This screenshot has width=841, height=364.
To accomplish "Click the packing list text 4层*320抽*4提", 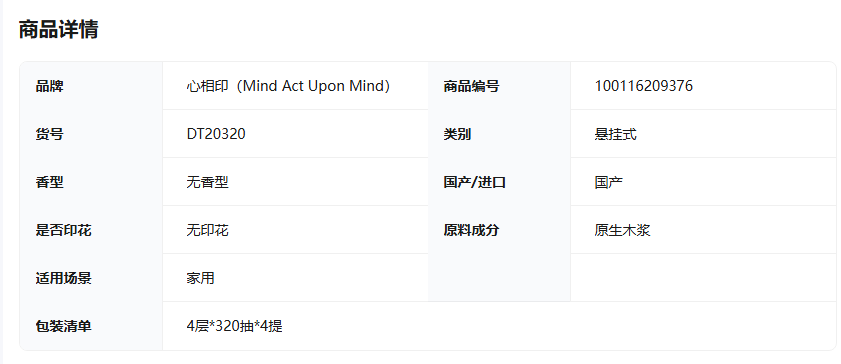I will pyautogui.click(x=234, y=326).
